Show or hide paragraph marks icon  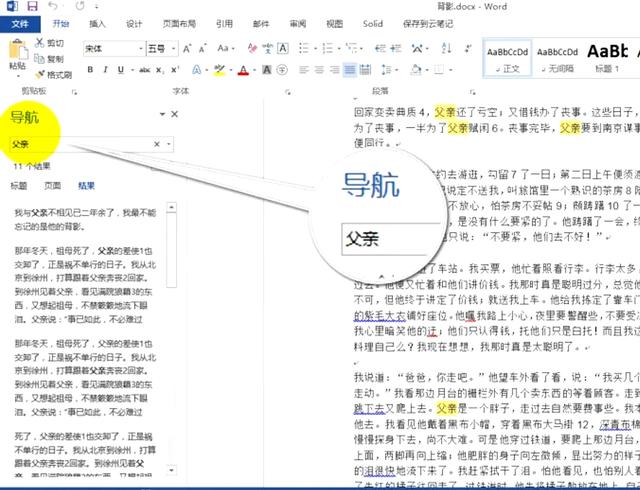coord(468,49)
